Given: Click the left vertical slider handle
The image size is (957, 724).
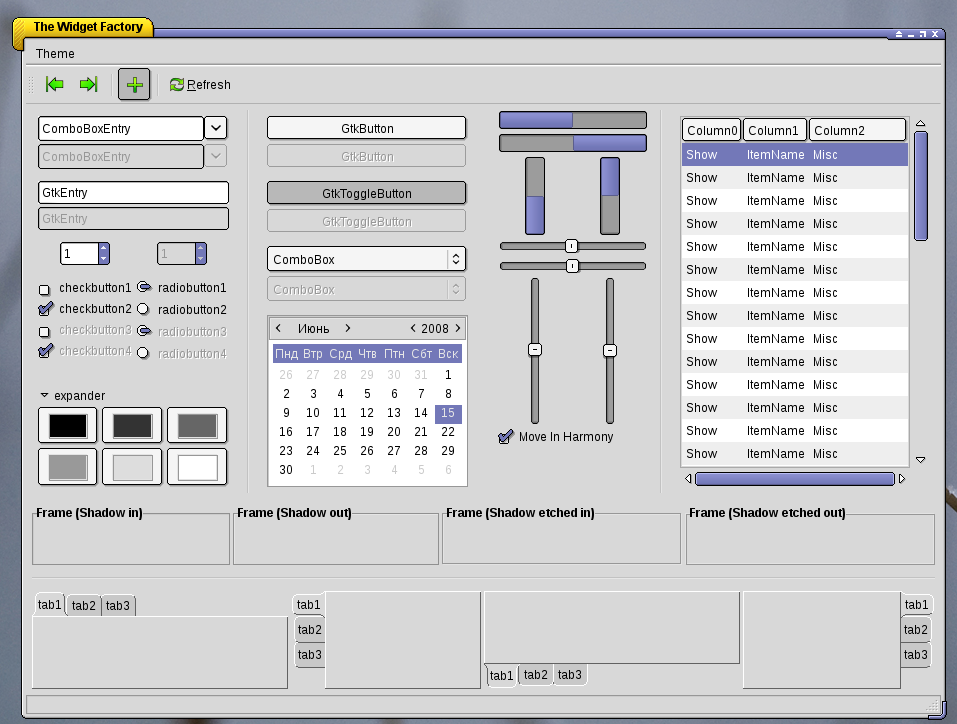Looking at the screenshot, I should point(535,350).
